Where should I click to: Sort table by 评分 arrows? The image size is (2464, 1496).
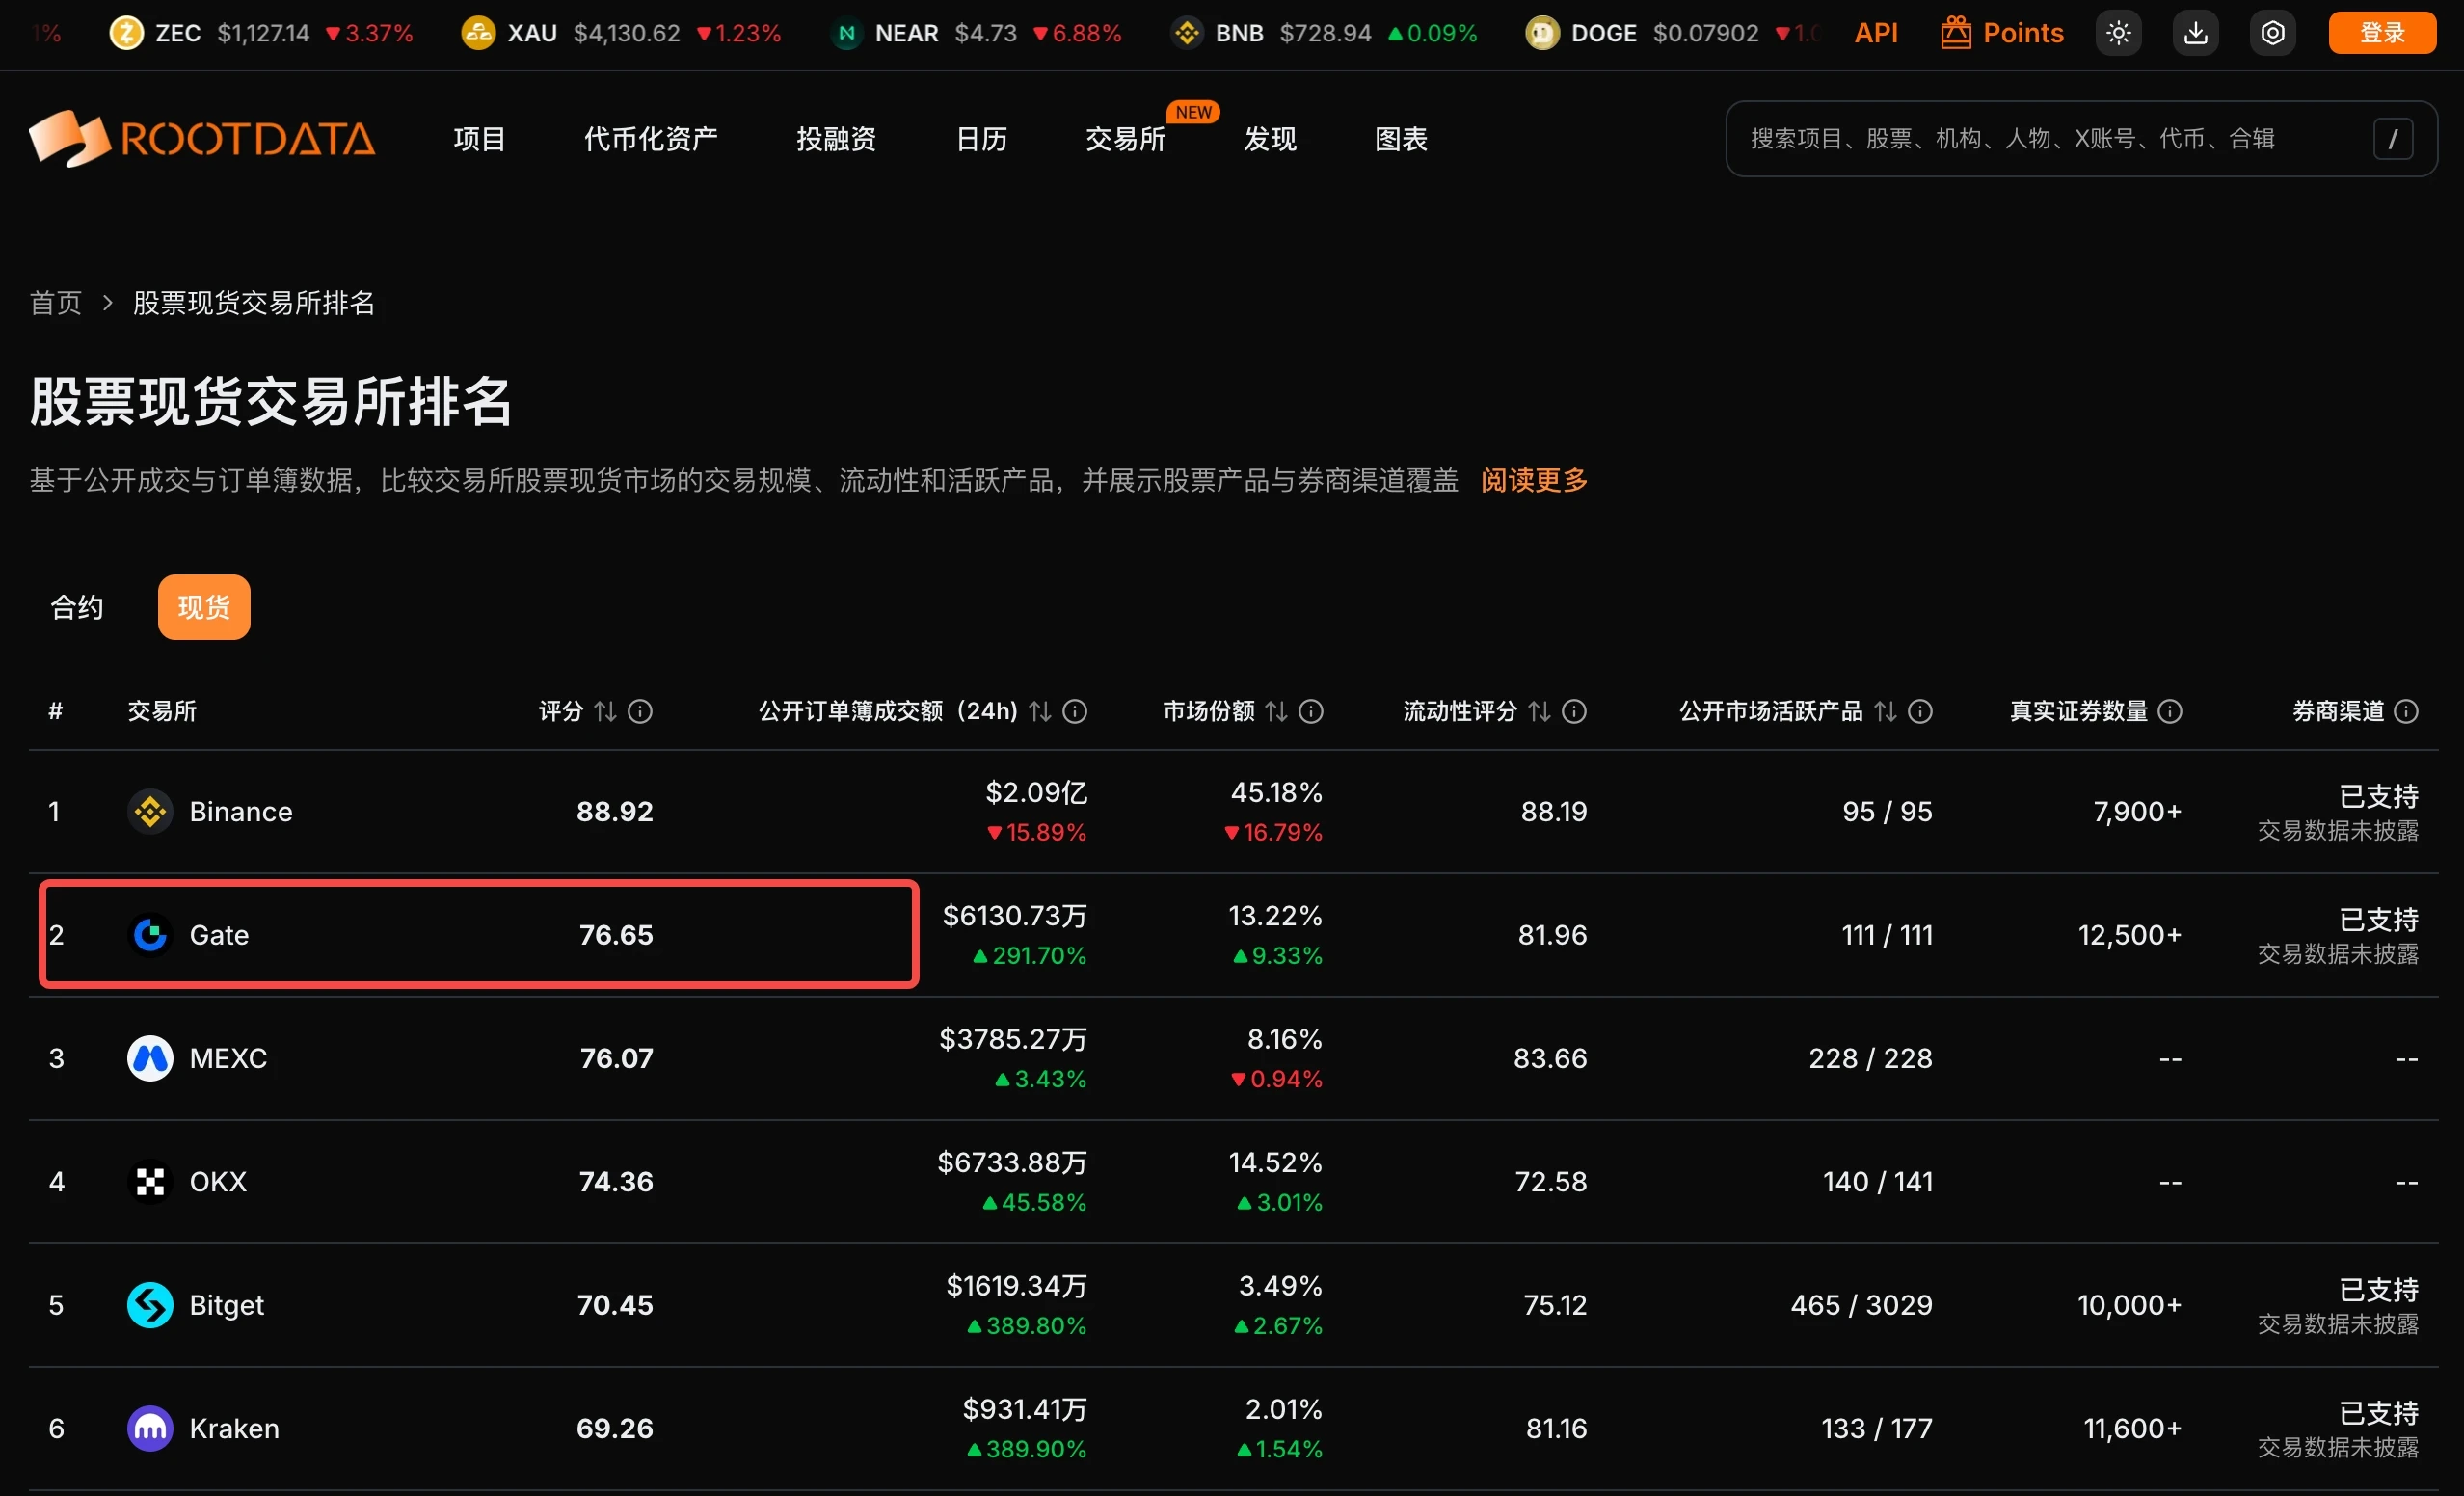605,711
